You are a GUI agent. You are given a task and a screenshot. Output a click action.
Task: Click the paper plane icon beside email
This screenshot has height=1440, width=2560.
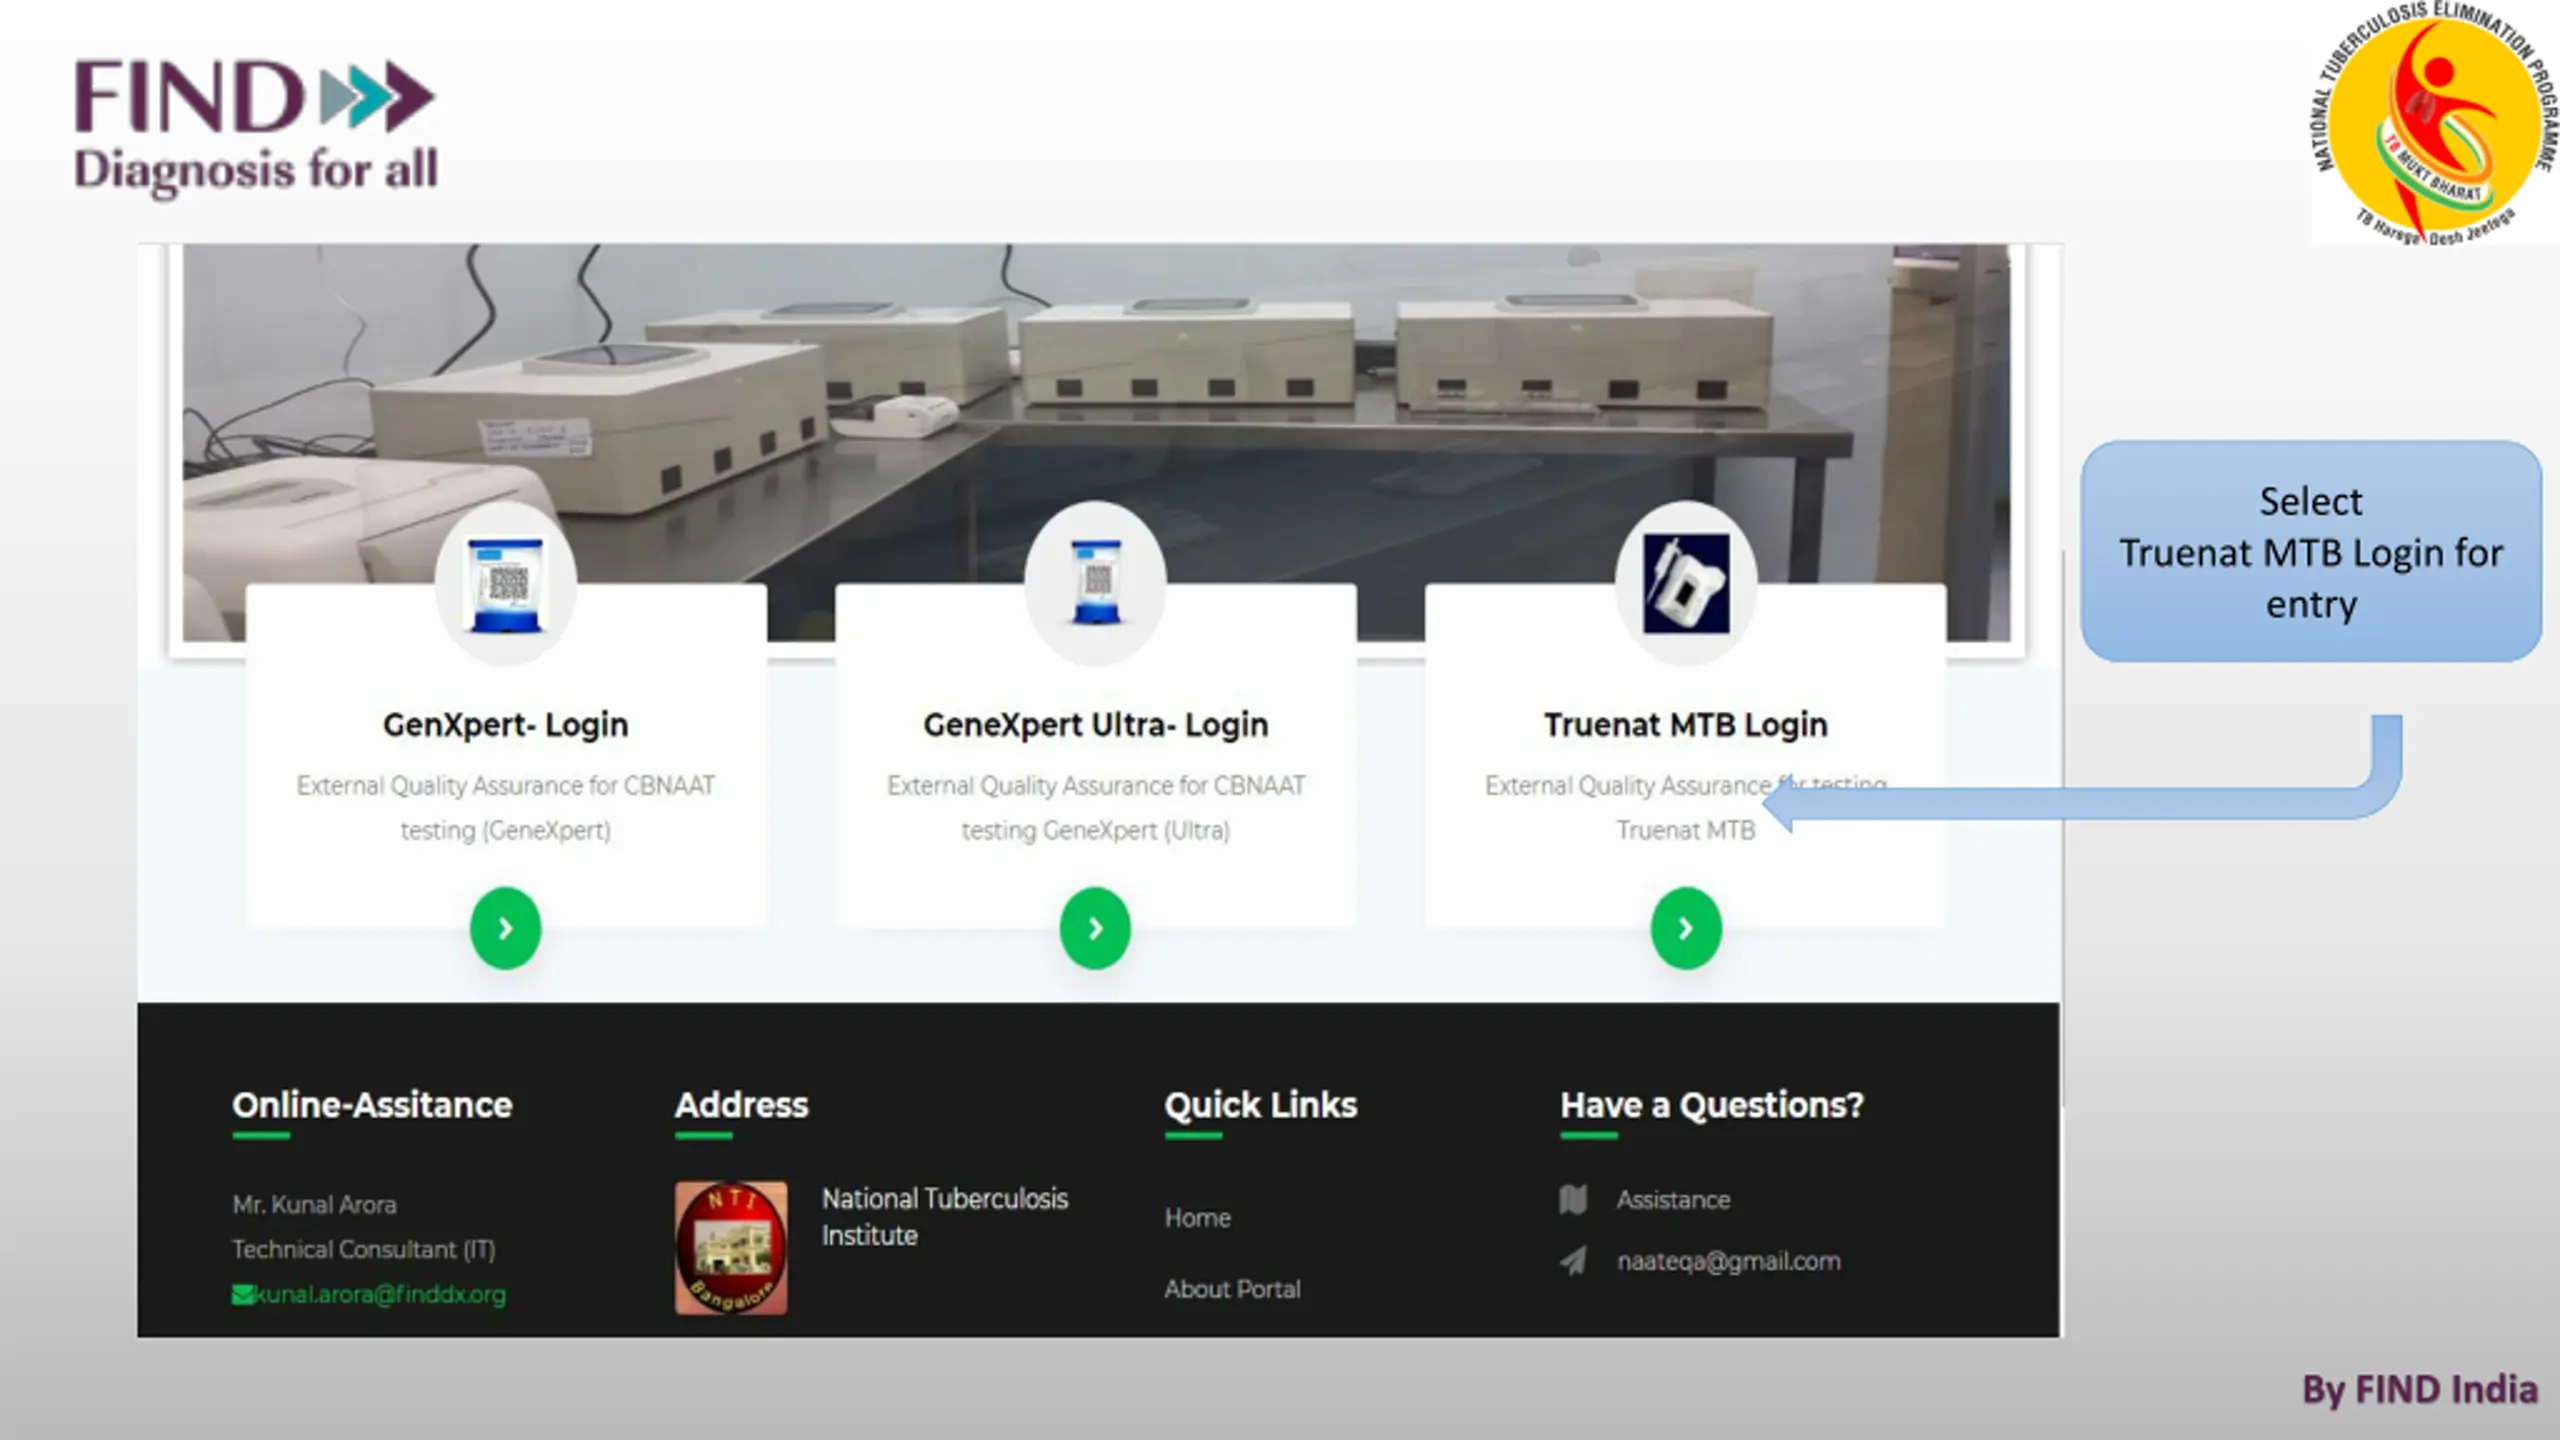1573,1261
